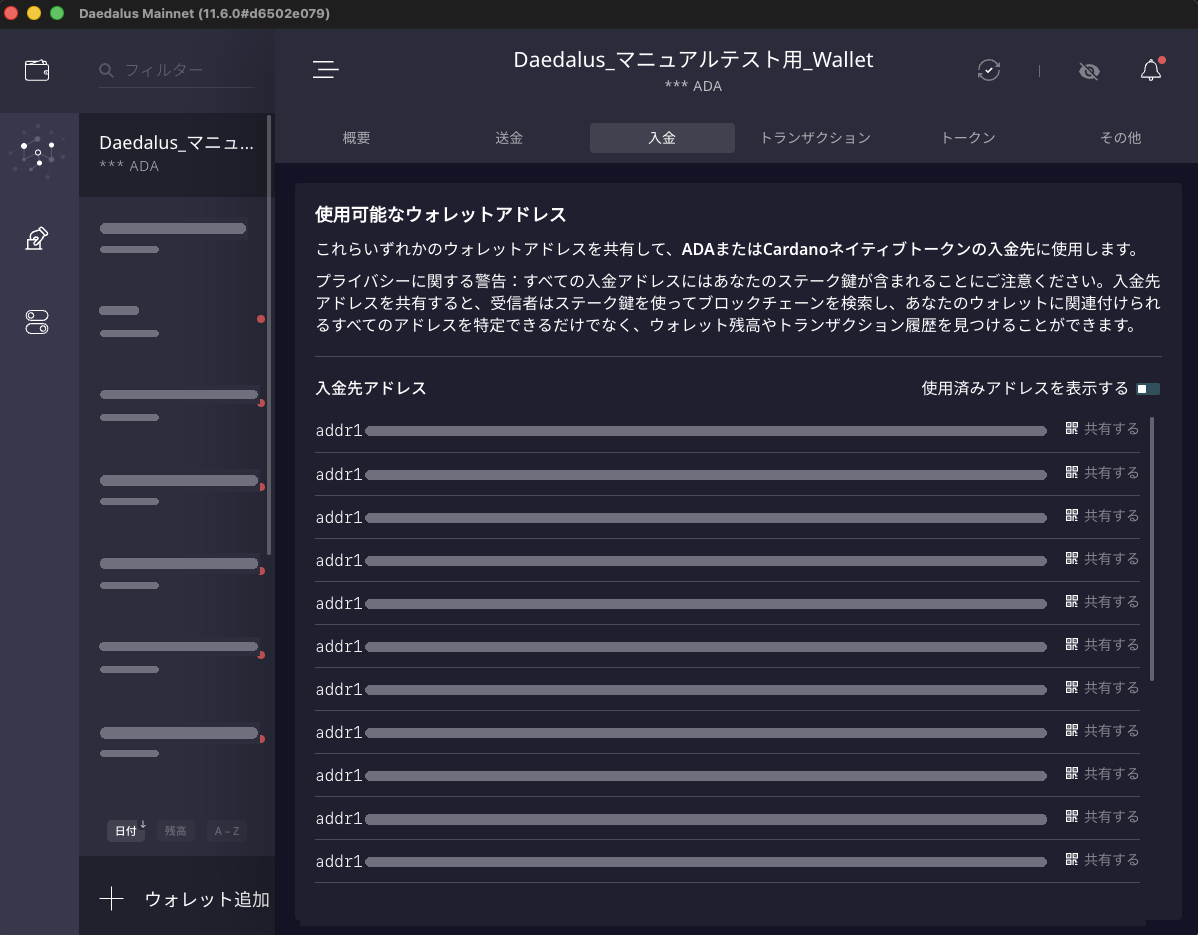Click the hamburger menu icon

325,70
